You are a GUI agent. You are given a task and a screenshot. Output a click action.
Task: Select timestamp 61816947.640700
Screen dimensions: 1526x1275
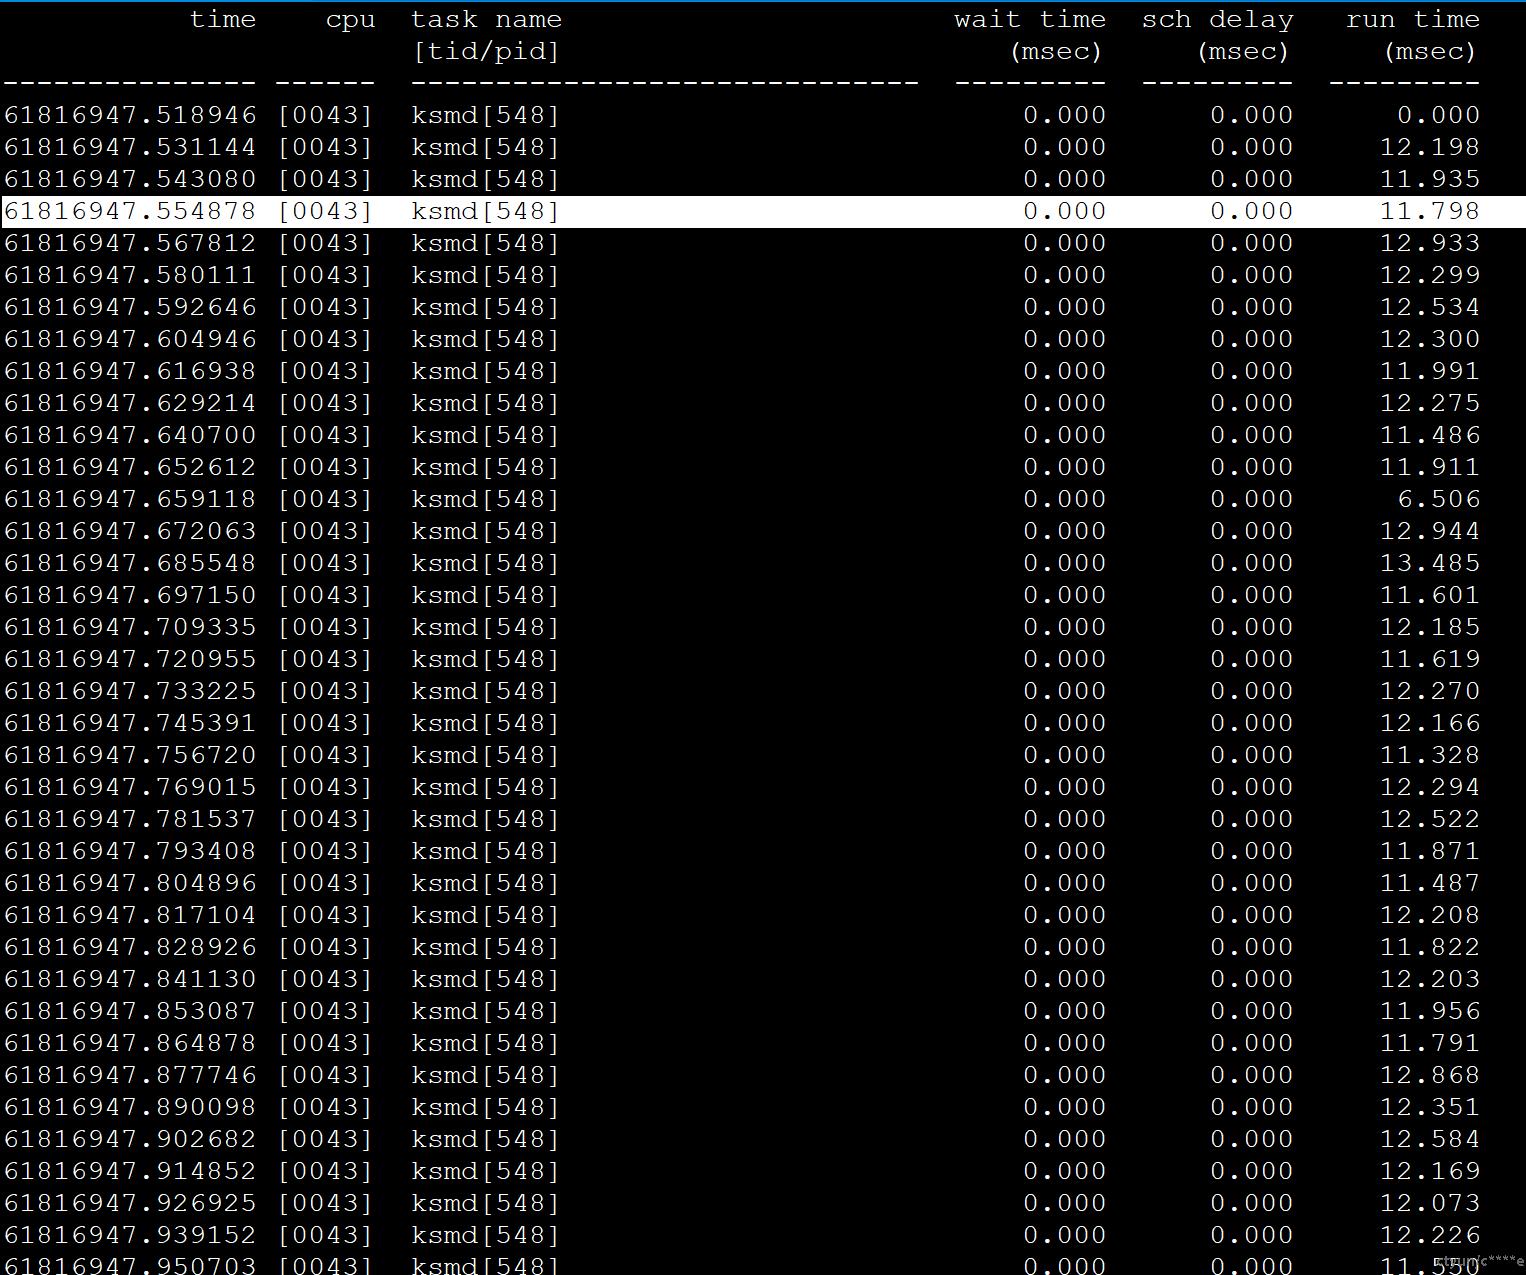pos(130,435)
